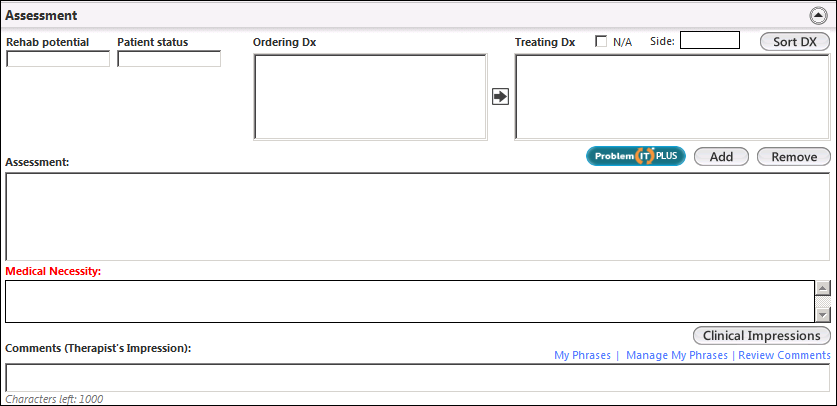837x406 pixels.
Task: Click the Medical Necessity scroll down arrow
Action: click(x=824, y=315)
